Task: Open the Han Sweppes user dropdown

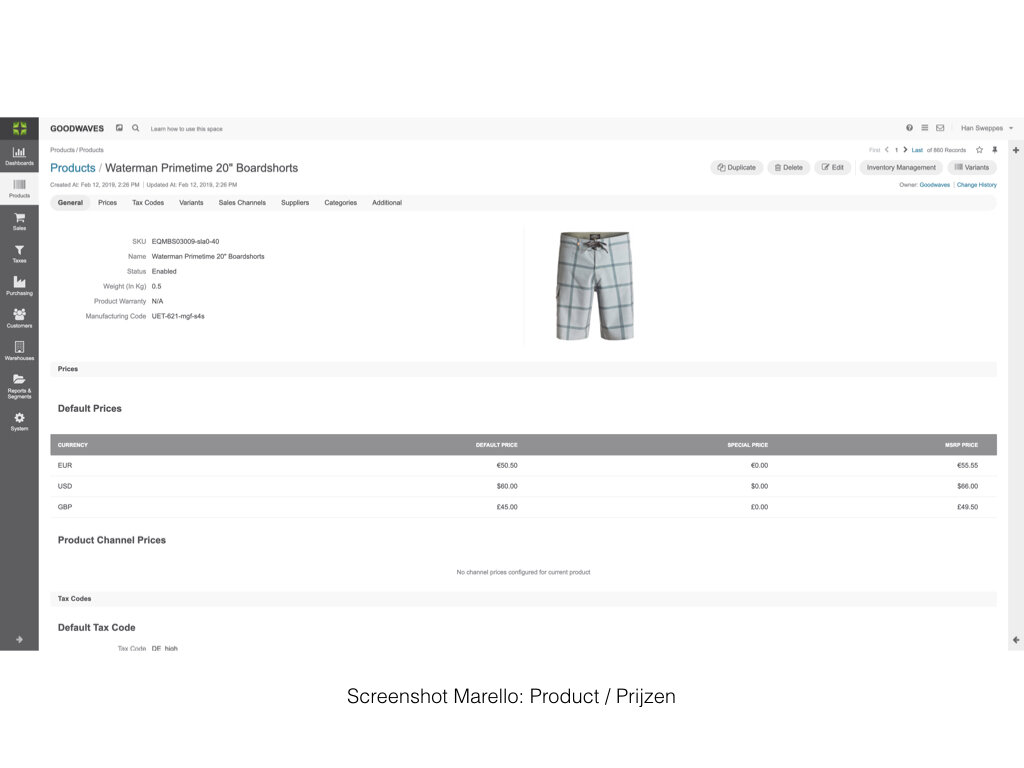Action: (986, 128)
